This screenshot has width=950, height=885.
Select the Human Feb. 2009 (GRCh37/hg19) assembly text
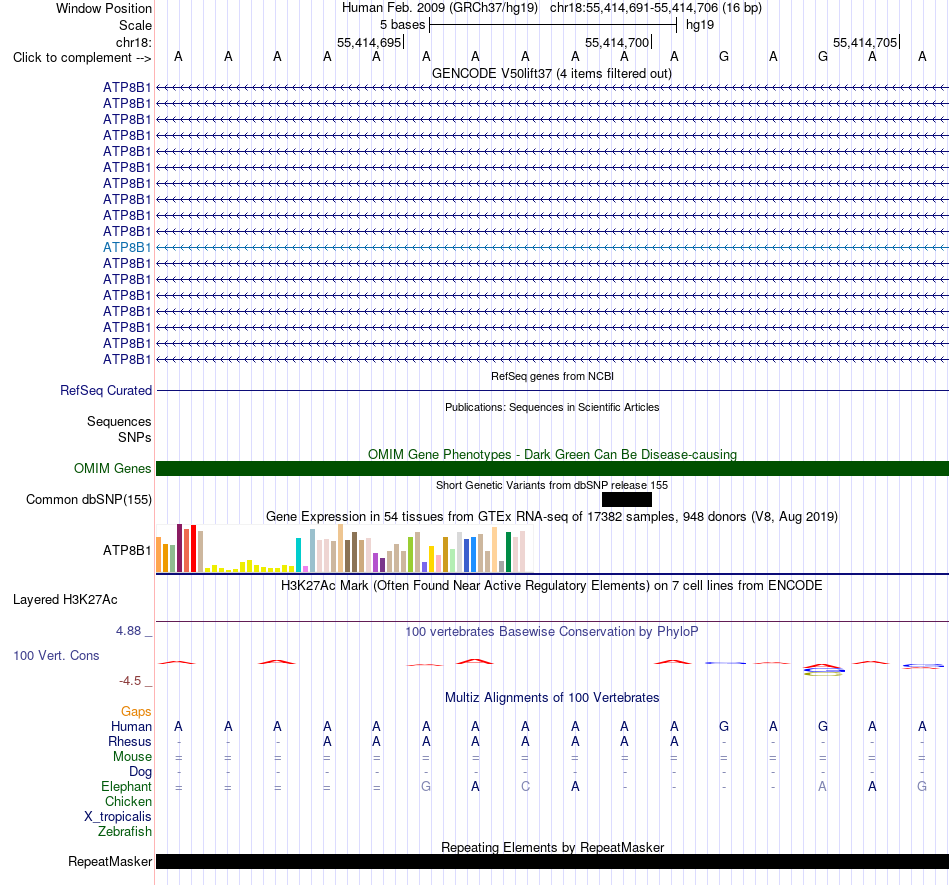[x=440, y=8]
